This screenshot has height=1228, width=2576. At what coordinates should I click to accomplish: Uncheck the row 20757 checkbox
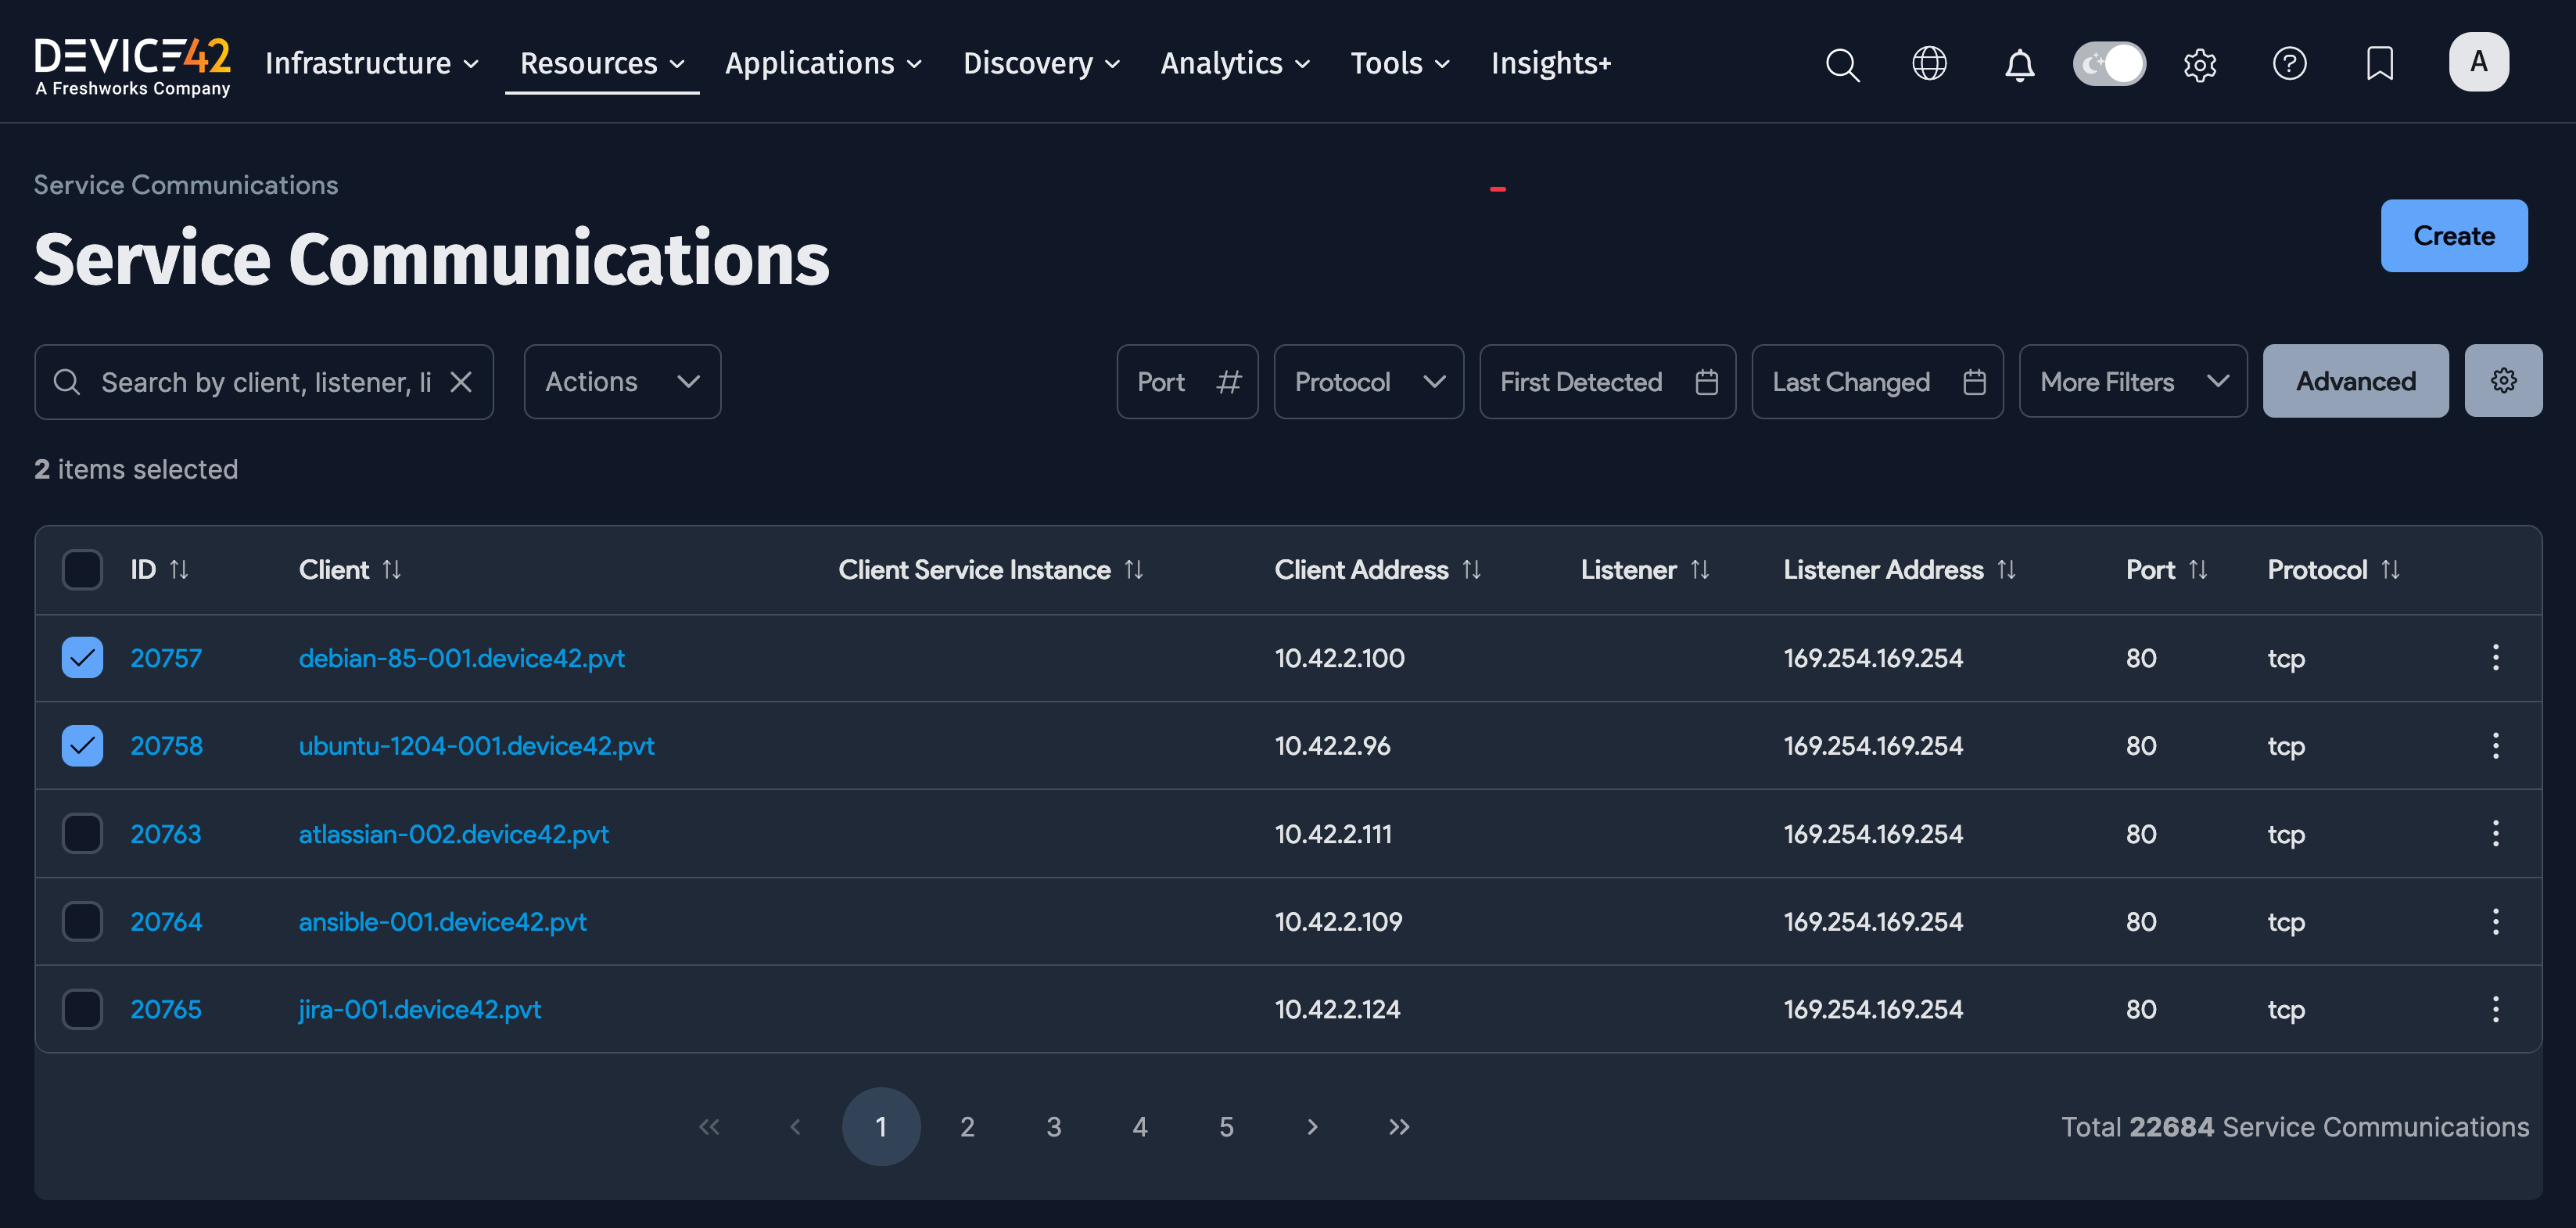[82, 657]
